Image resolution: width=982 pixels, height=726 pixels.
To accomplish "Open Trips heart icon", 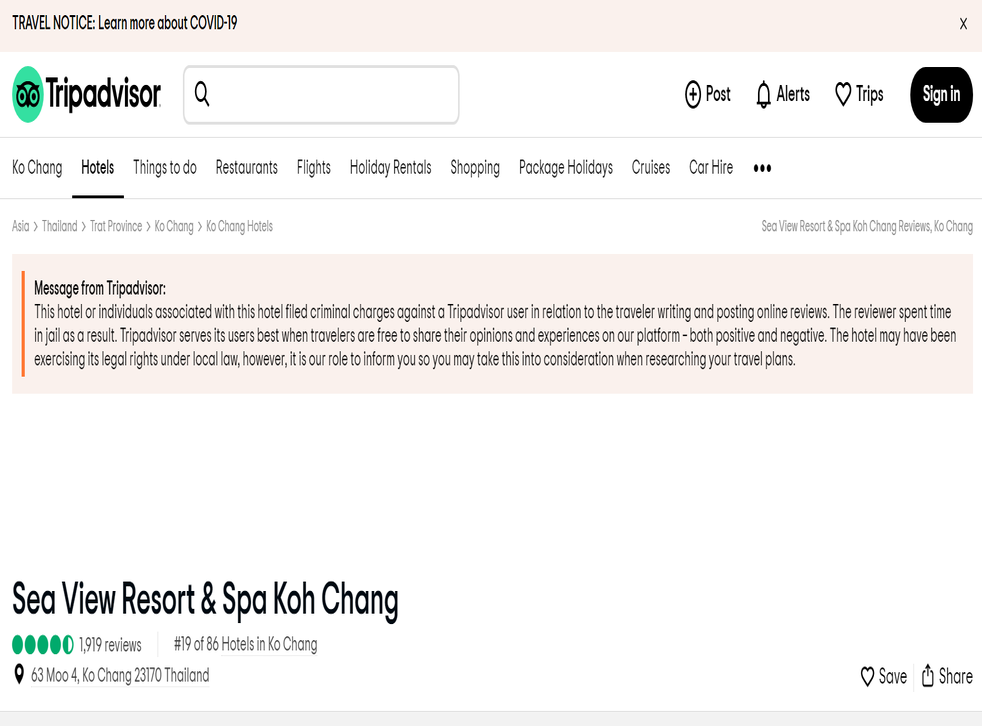I will click(843, 94).
